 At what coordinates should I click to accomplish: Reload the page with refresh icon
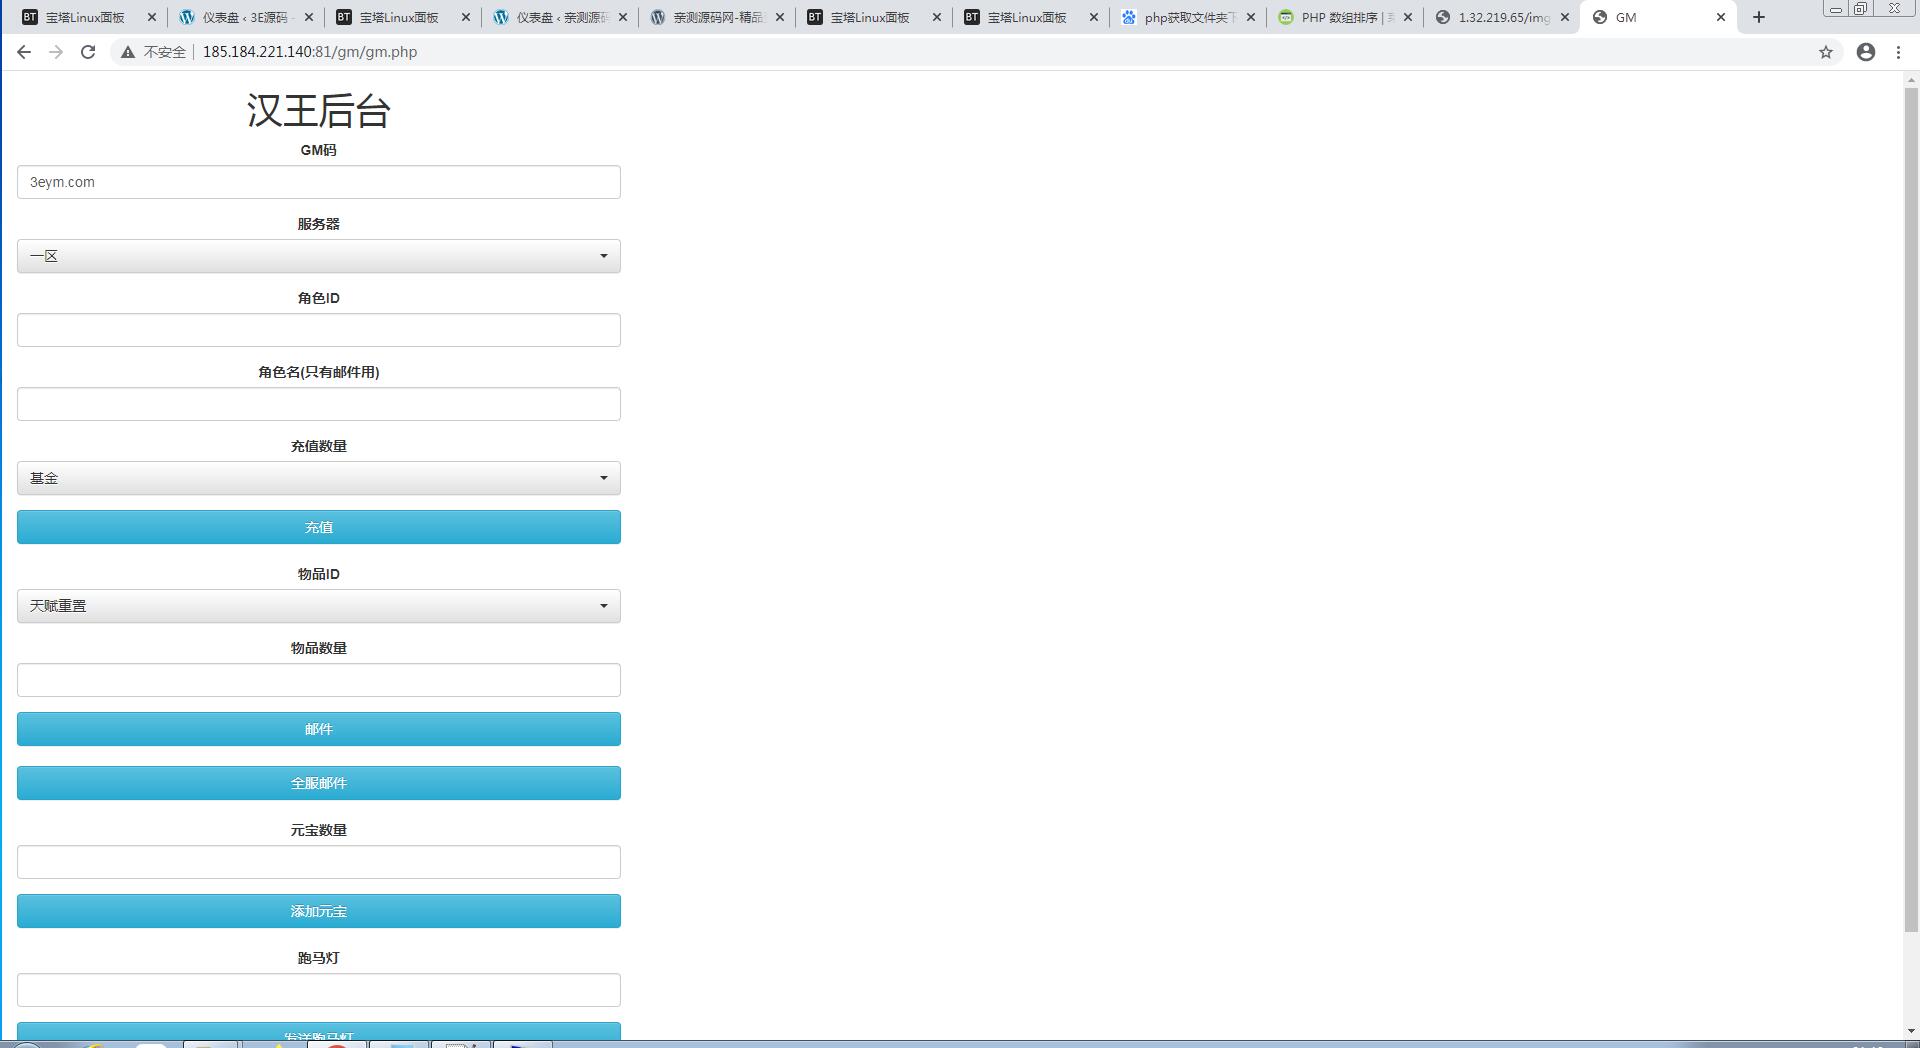click(x=88, y=52)
